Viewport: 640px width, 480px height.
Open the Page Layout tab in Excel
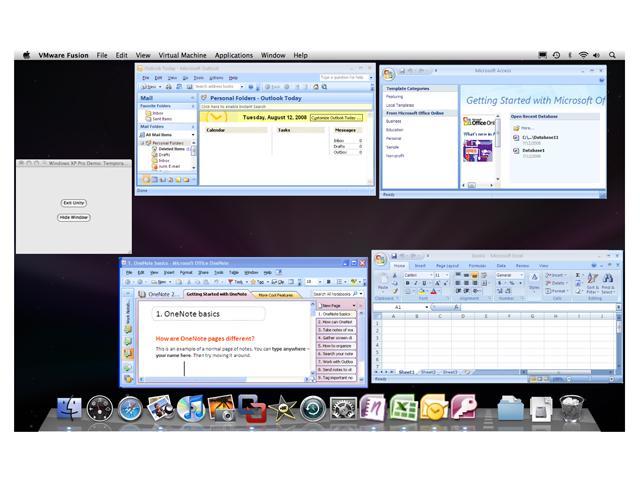coord(447,266)
